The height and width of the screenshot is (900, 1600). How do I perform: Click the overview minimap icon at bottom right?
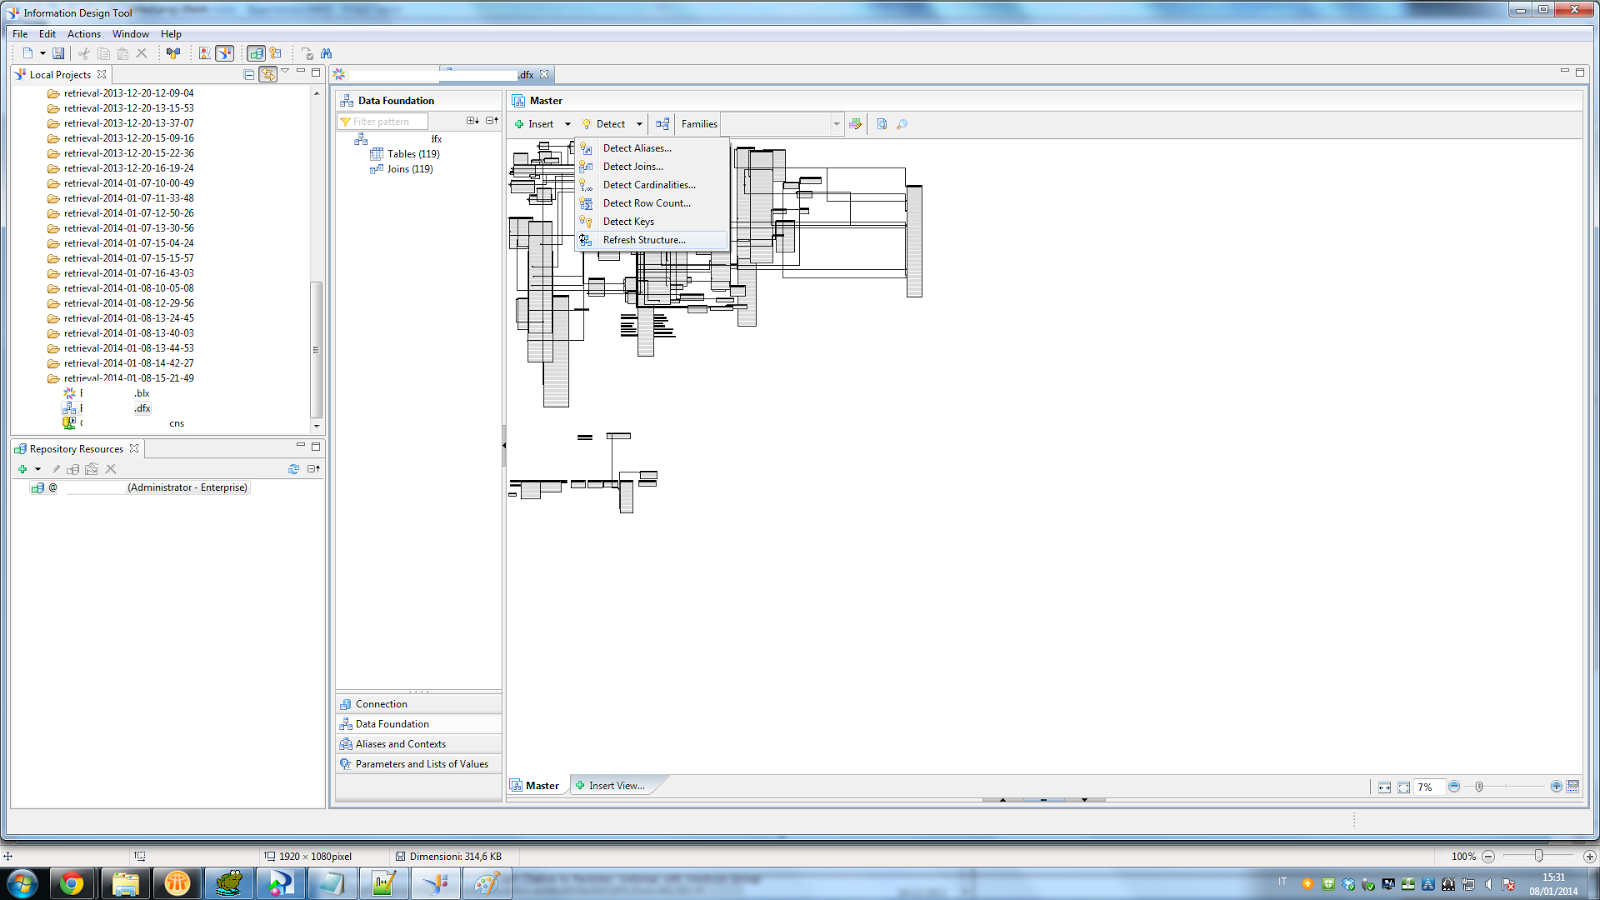click(1573, 787)
